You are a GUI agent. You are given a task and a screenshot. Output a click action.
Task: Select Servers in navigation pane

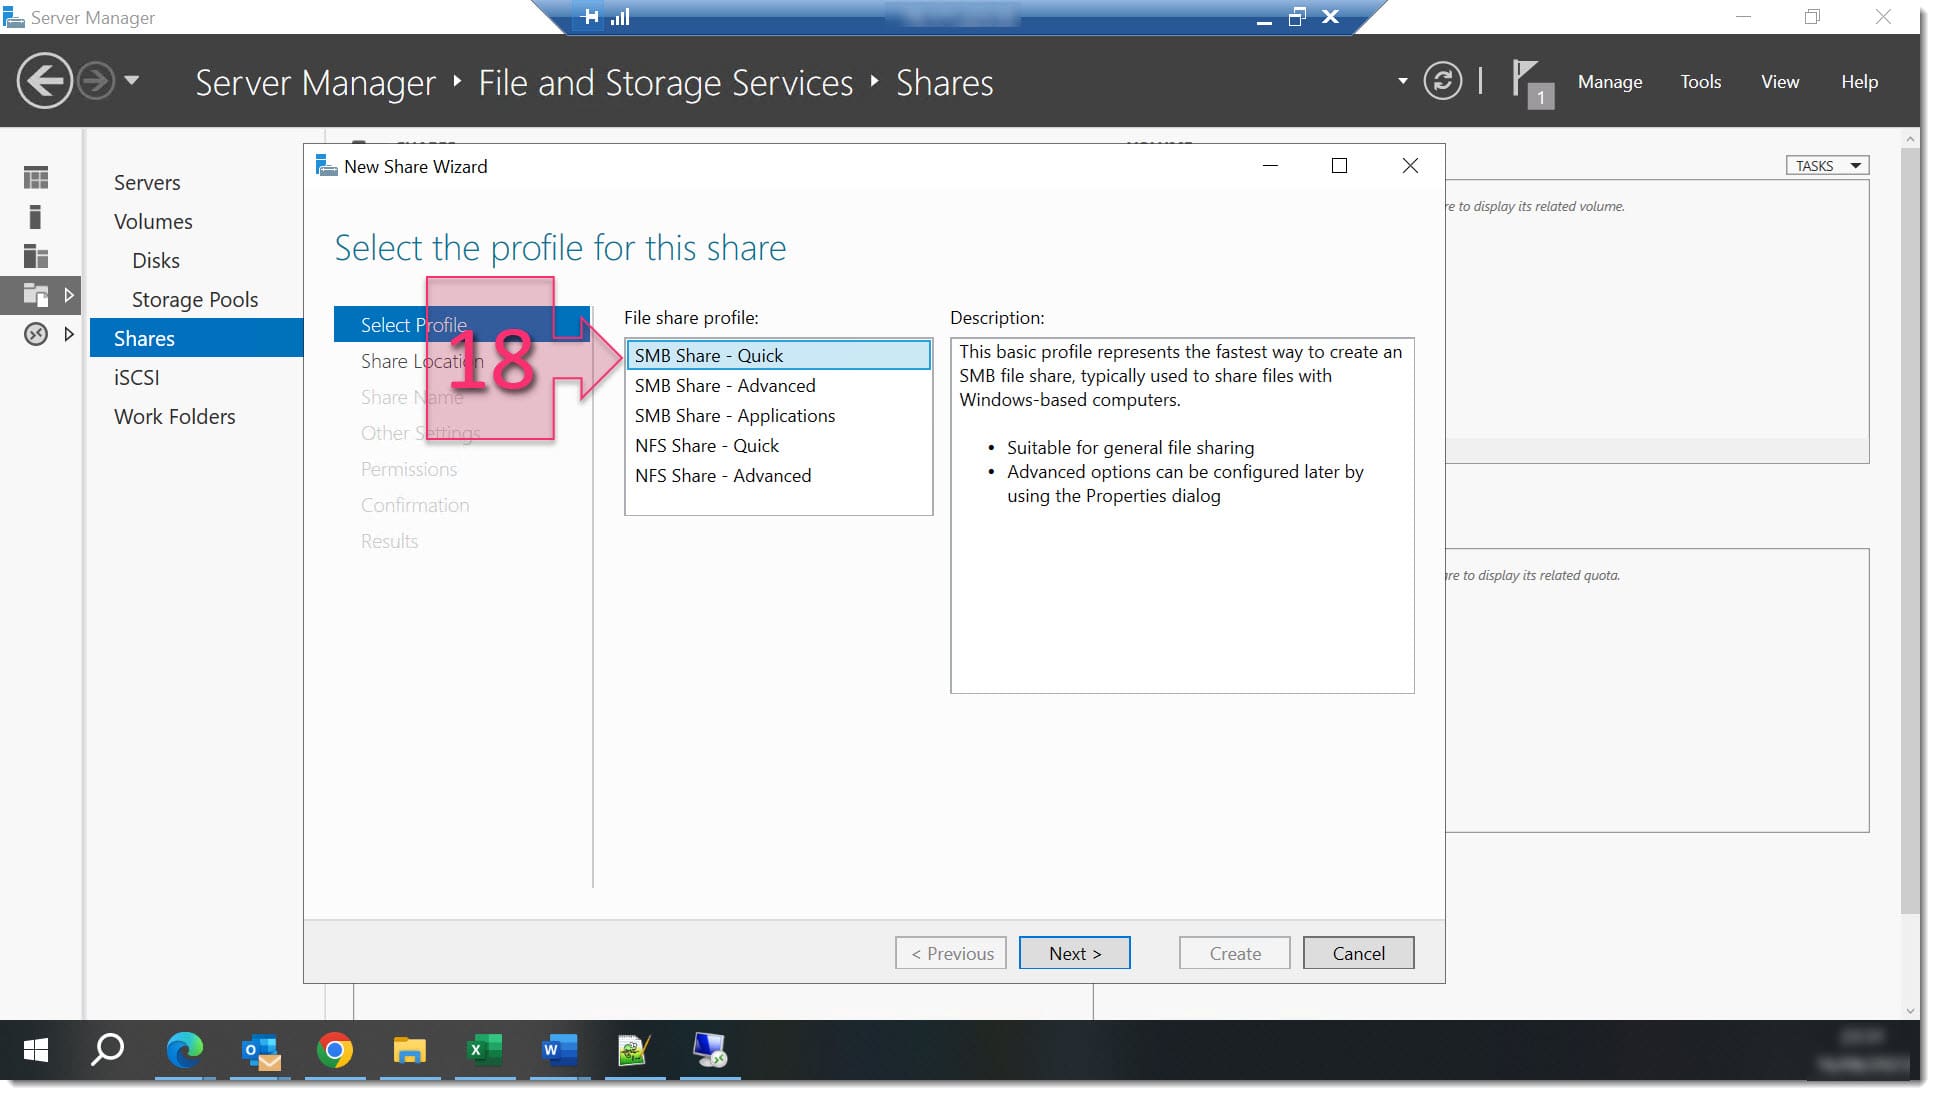tap(147, 183)
